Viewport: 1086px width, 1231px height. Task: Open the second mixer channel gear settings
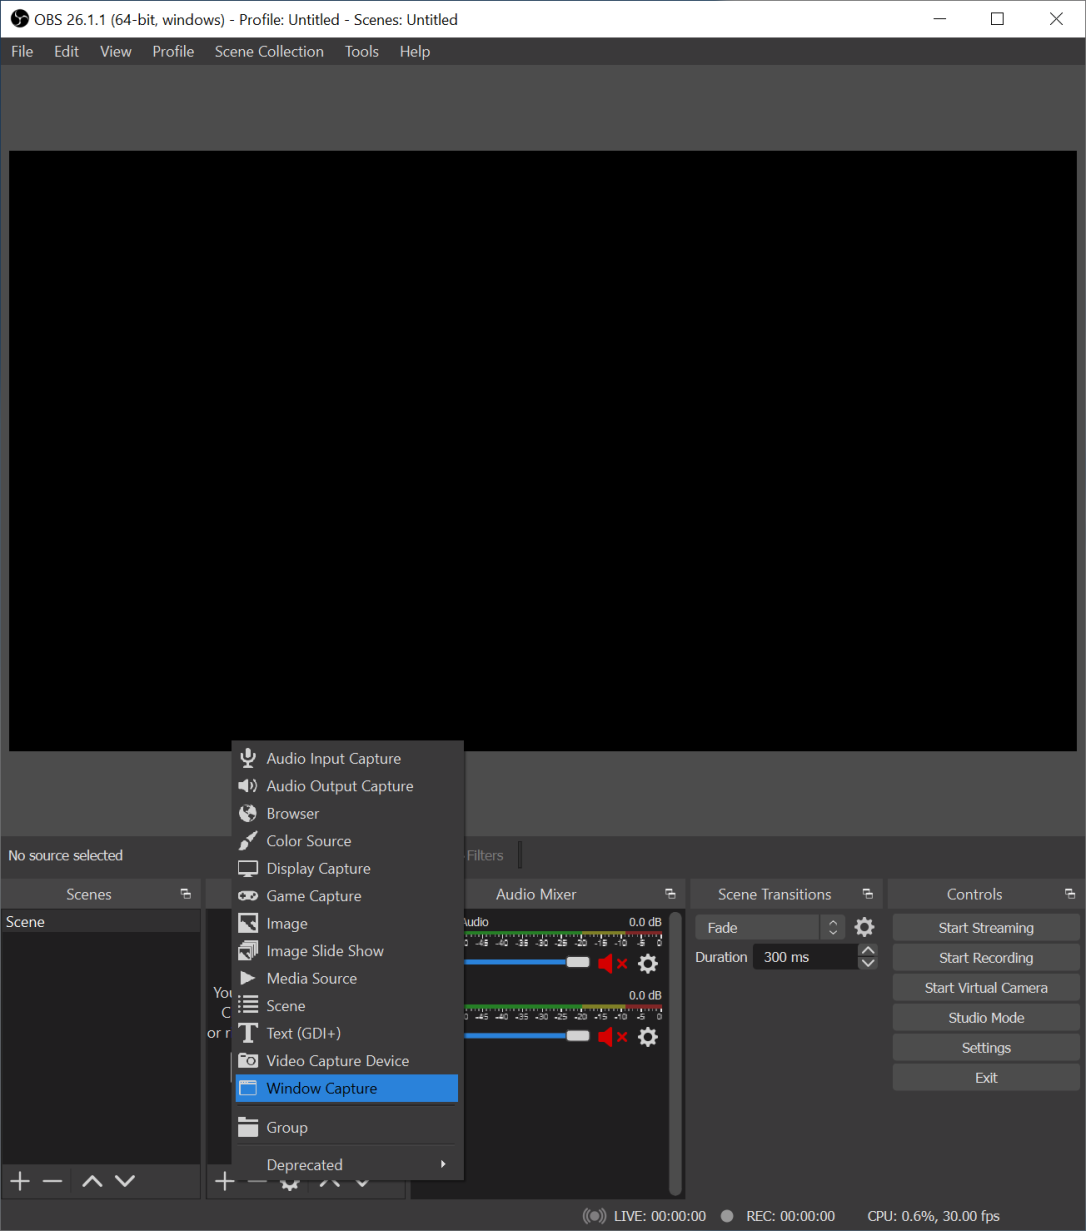(648, 1037)
